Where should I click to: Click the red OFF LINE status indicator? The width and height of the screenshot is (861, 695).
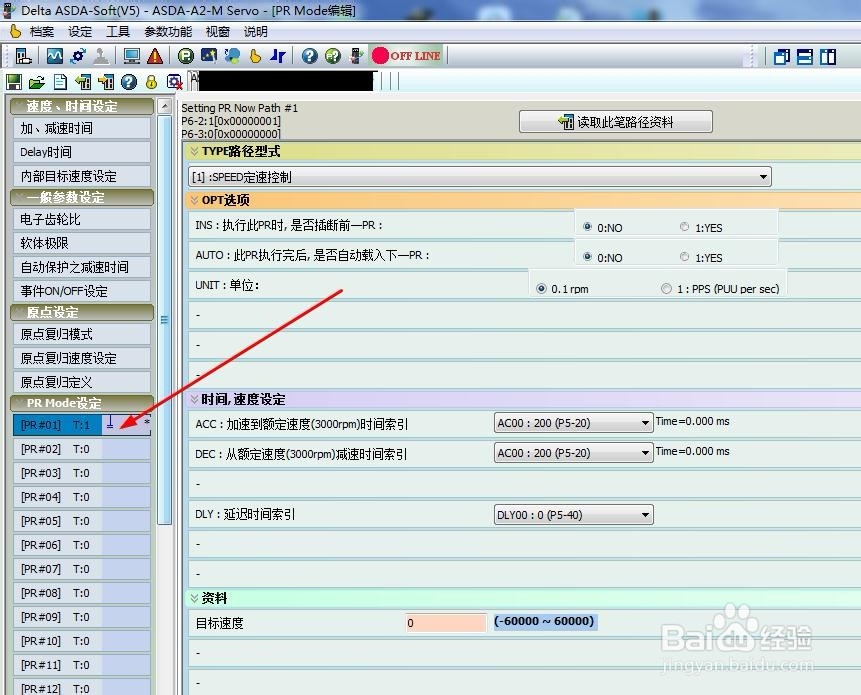(406, 56)
